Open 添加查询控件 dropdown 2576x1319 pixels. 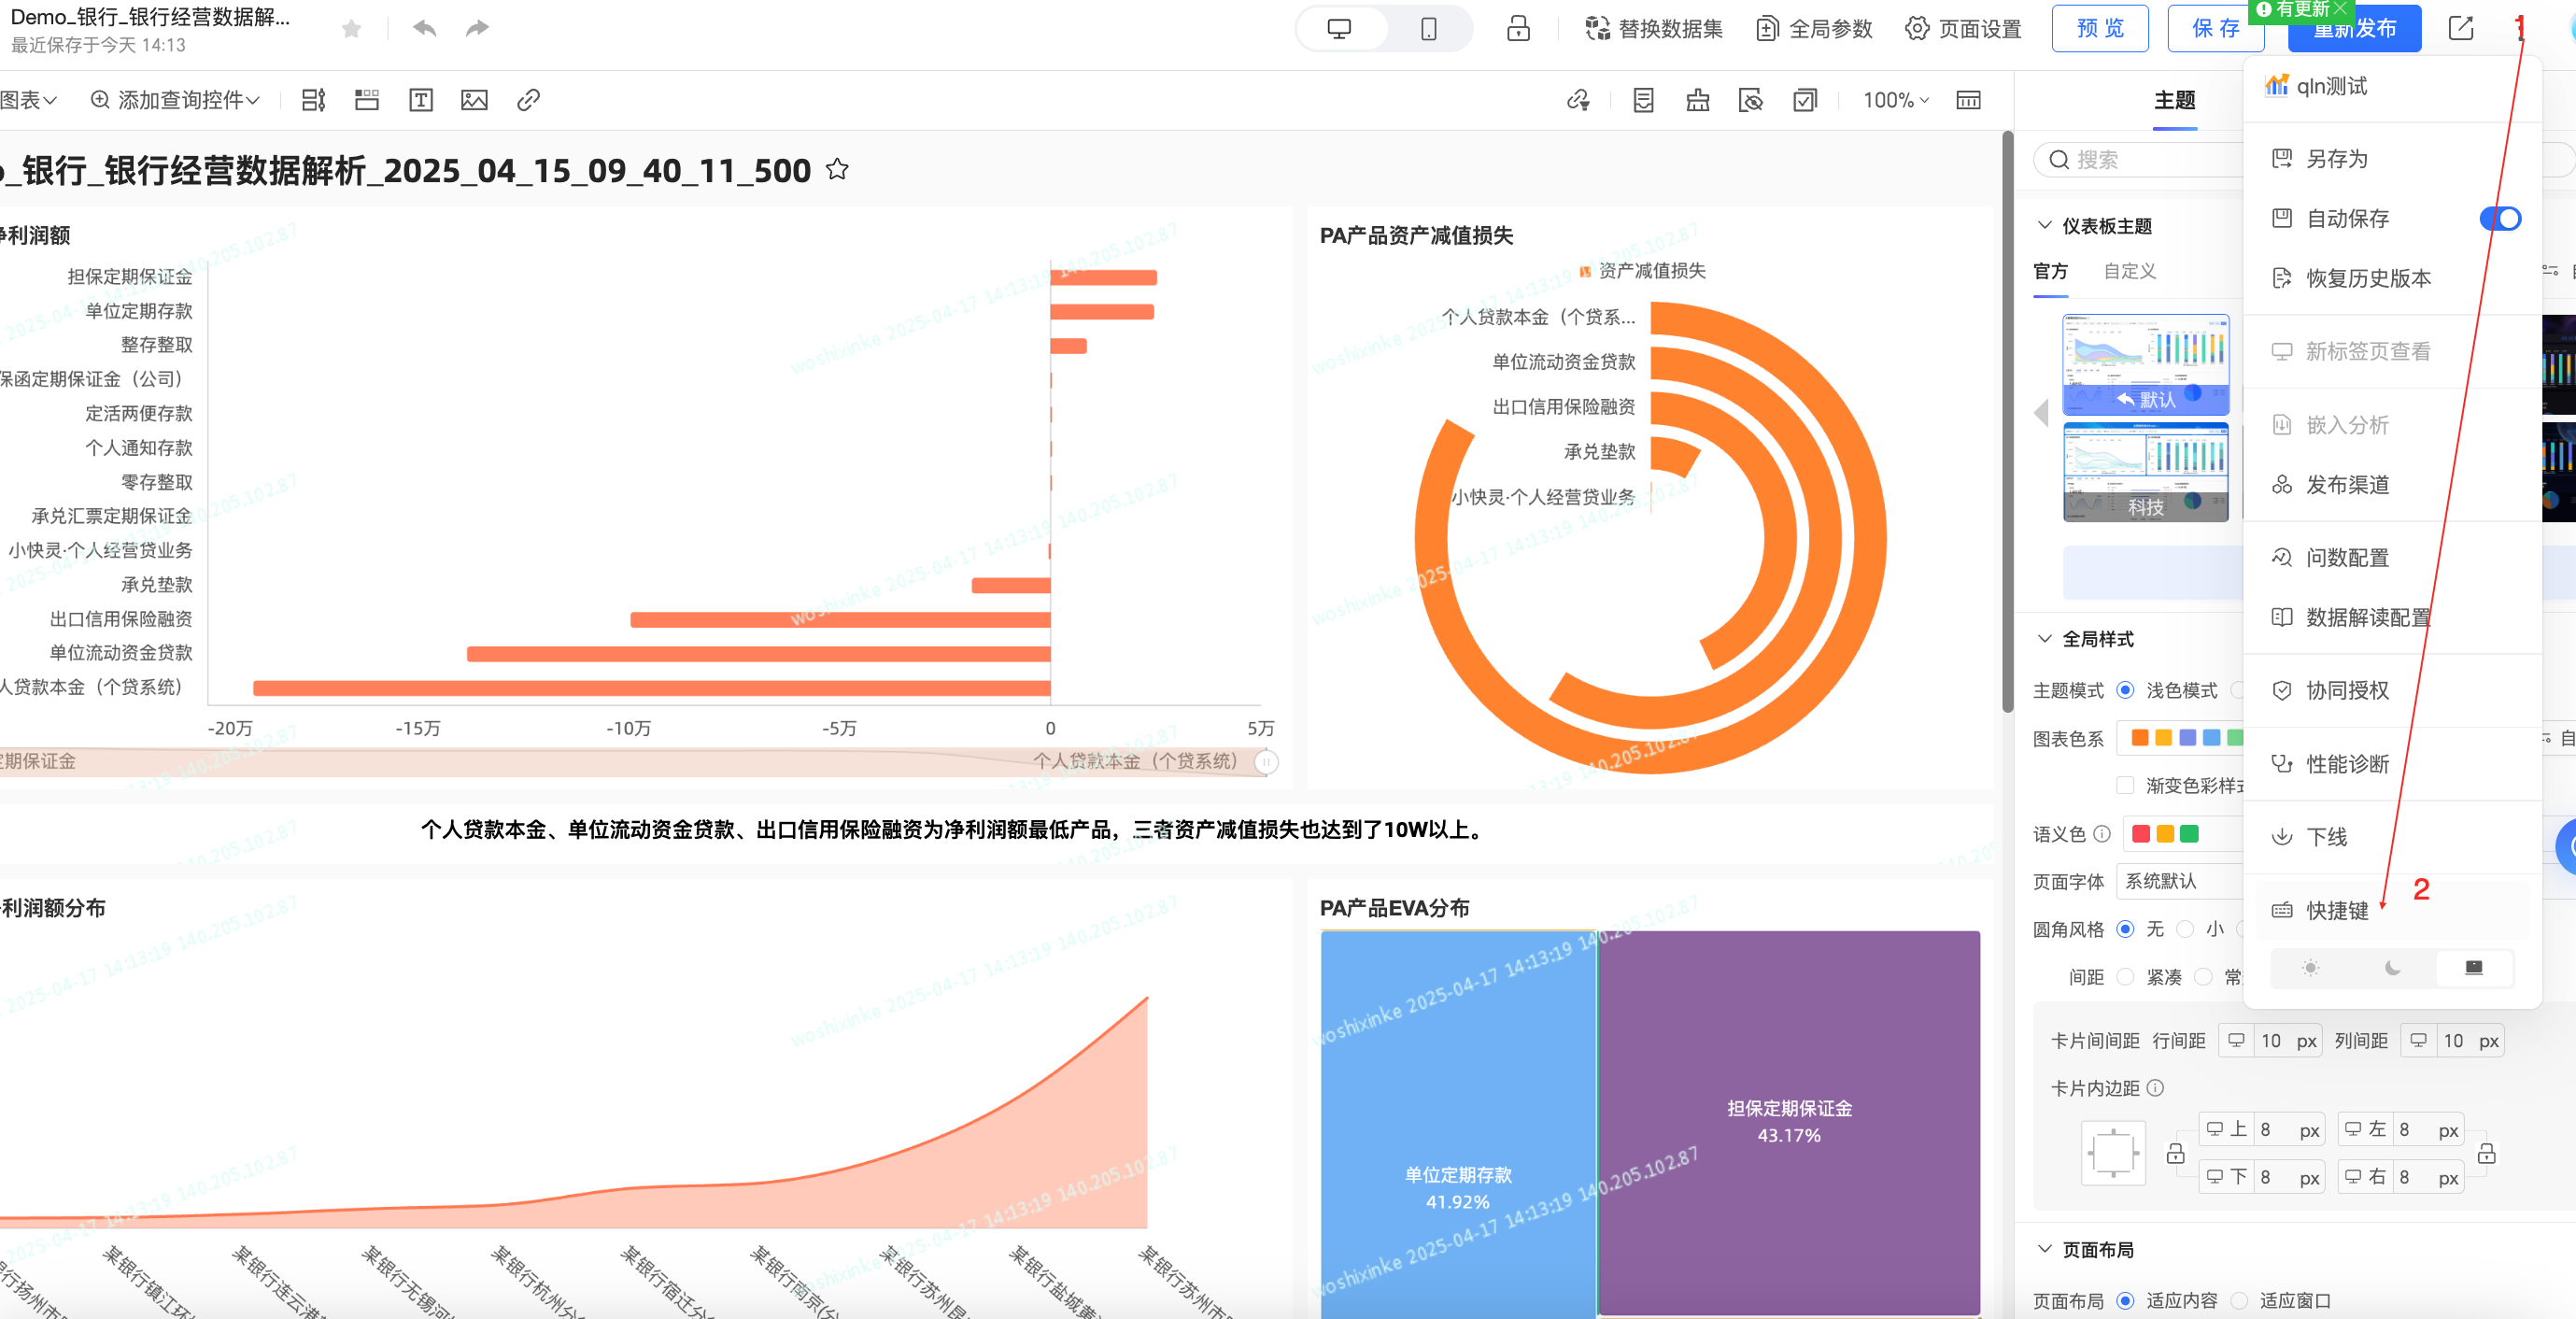point(175,100)
